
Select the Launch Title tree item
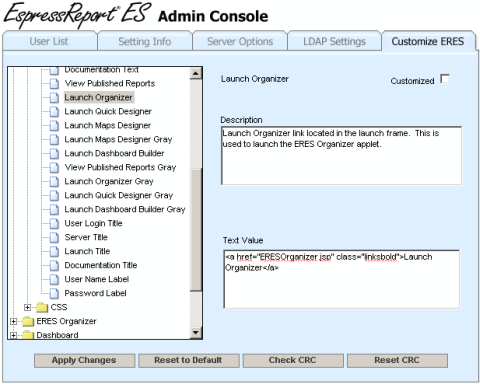tap(87, 251)
